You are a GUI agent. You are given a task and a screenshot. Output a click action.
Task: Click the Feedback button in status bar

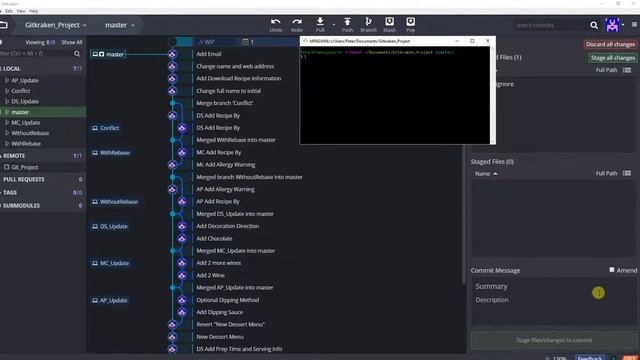[590, 358]
